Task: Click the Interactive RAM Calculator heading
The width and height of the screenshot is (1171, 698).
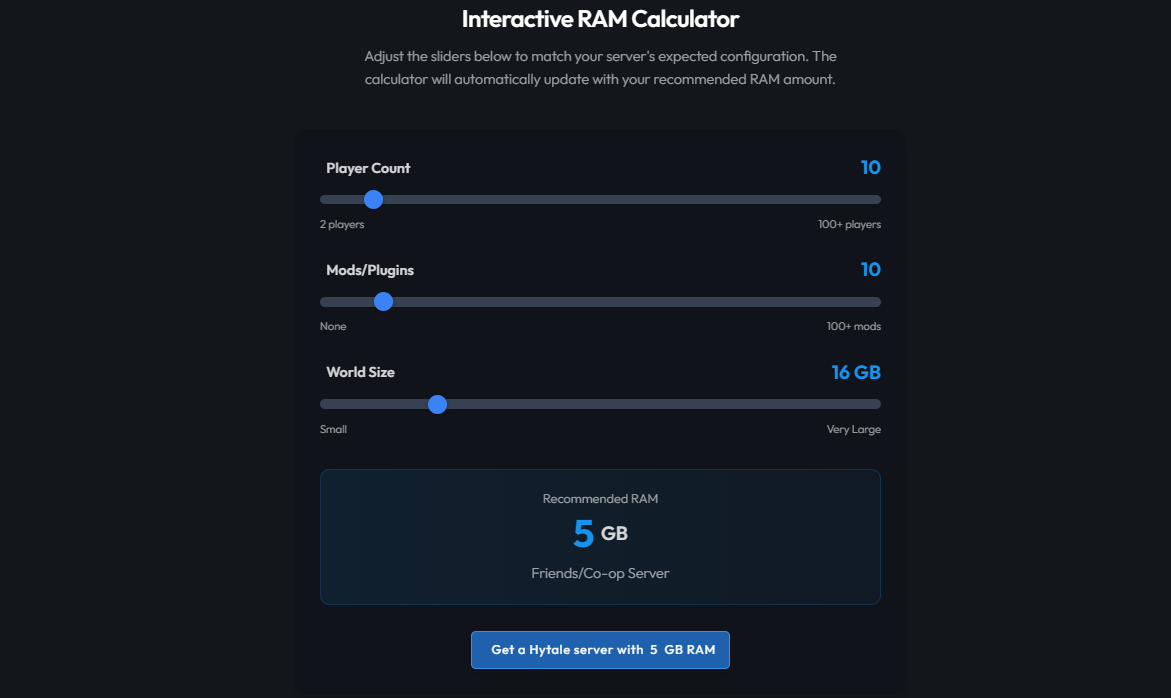Action: click(x=600, y=19)
